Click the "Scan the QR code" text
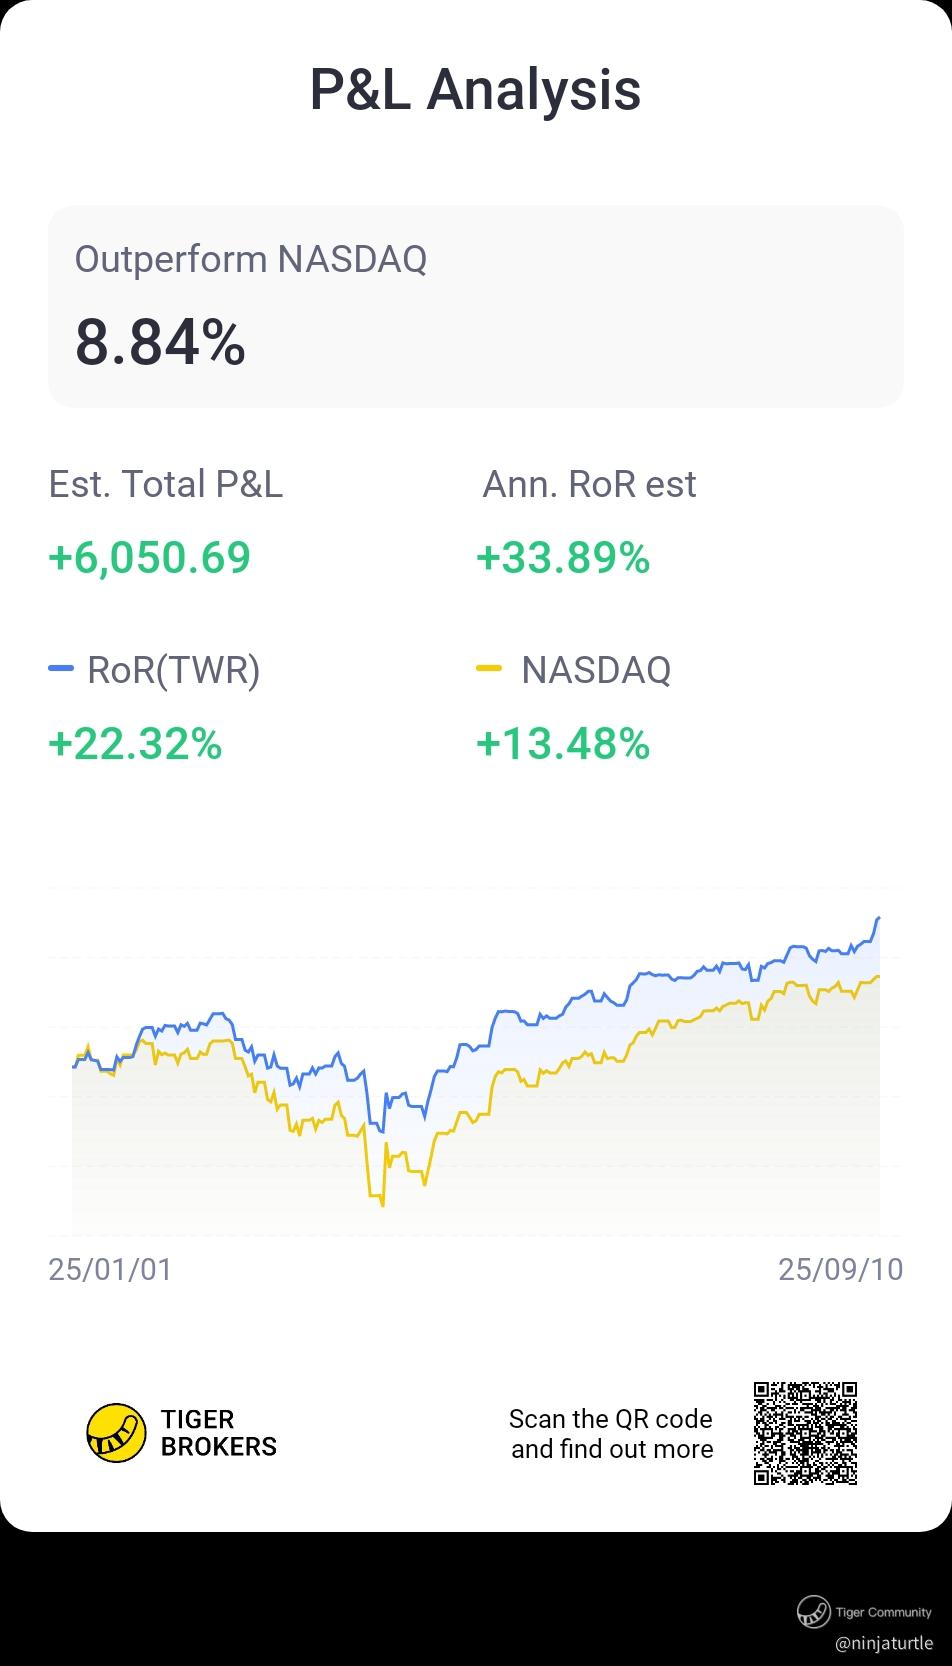Screen dimensions: 952x1666 [x=611, y=1419]
